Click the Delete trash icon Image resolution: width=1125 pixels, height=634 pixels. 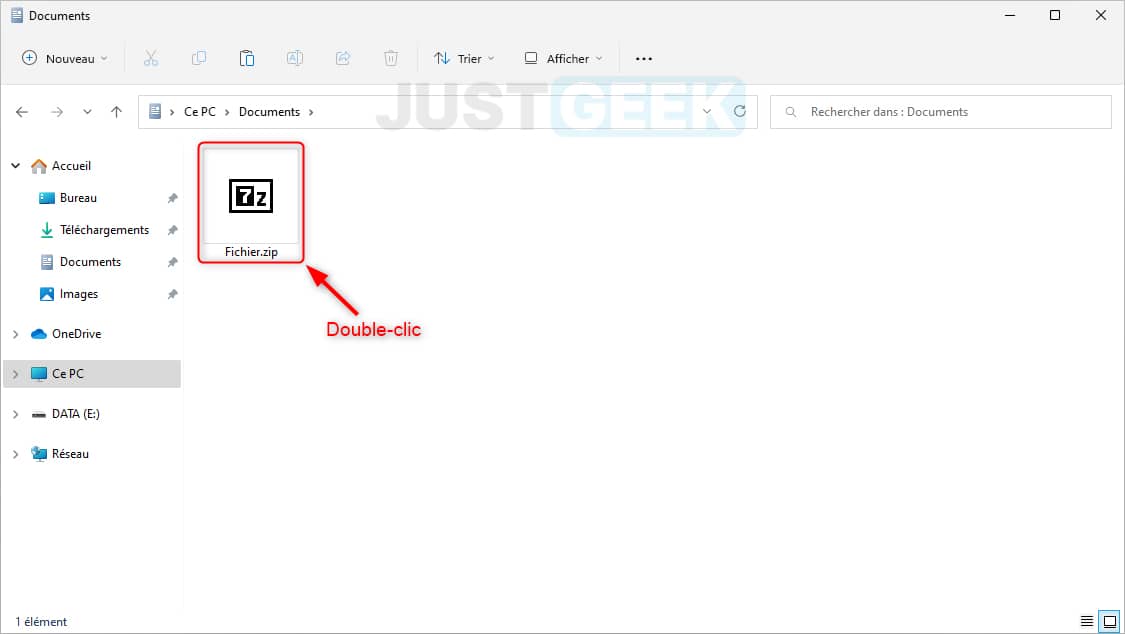[391, 59]
